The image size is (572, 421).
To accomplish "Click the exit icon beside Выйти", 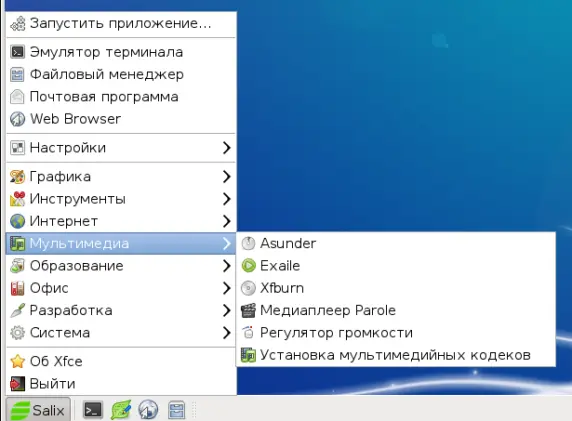I will pos(18,384).
